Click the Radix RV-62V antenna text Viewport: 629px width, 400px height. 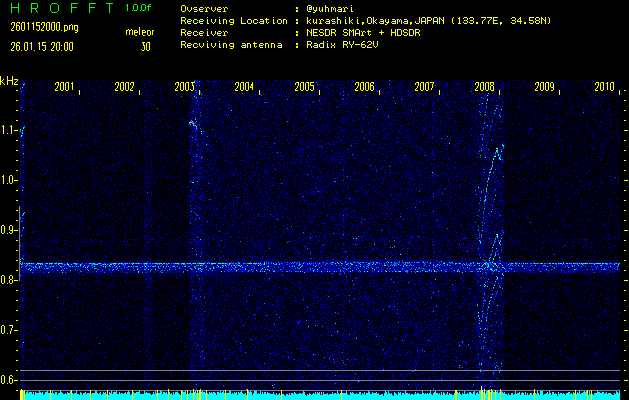pyautogui.click(x=347, y=45)
